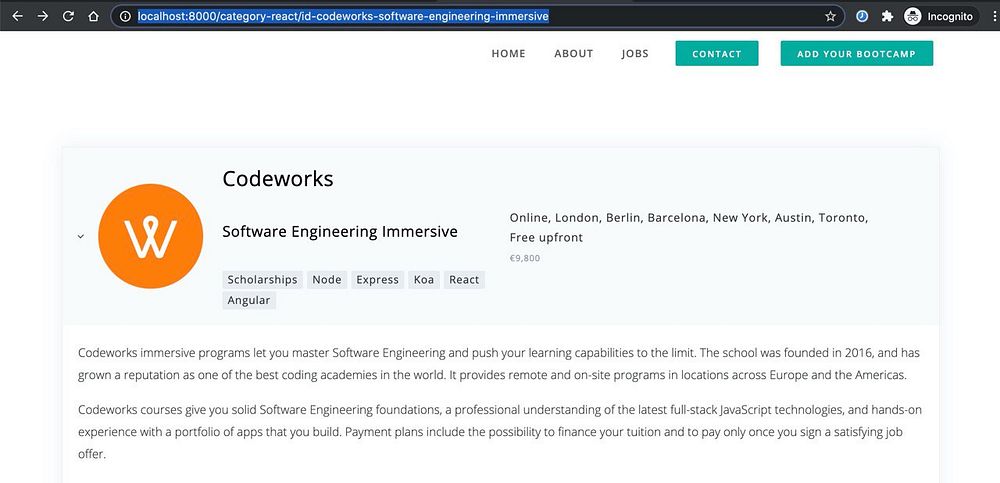
Task: Click the CONTACT button
Action: 717,54
